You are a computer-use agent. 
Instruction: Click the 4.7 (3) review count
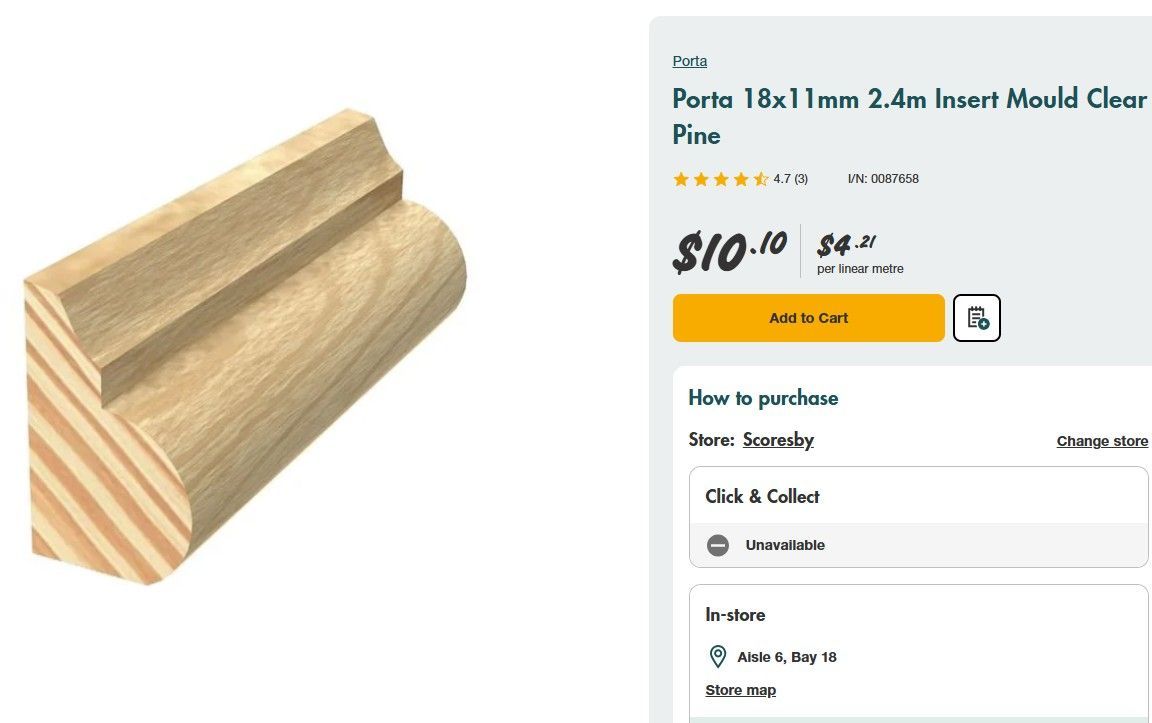(791, 179)
